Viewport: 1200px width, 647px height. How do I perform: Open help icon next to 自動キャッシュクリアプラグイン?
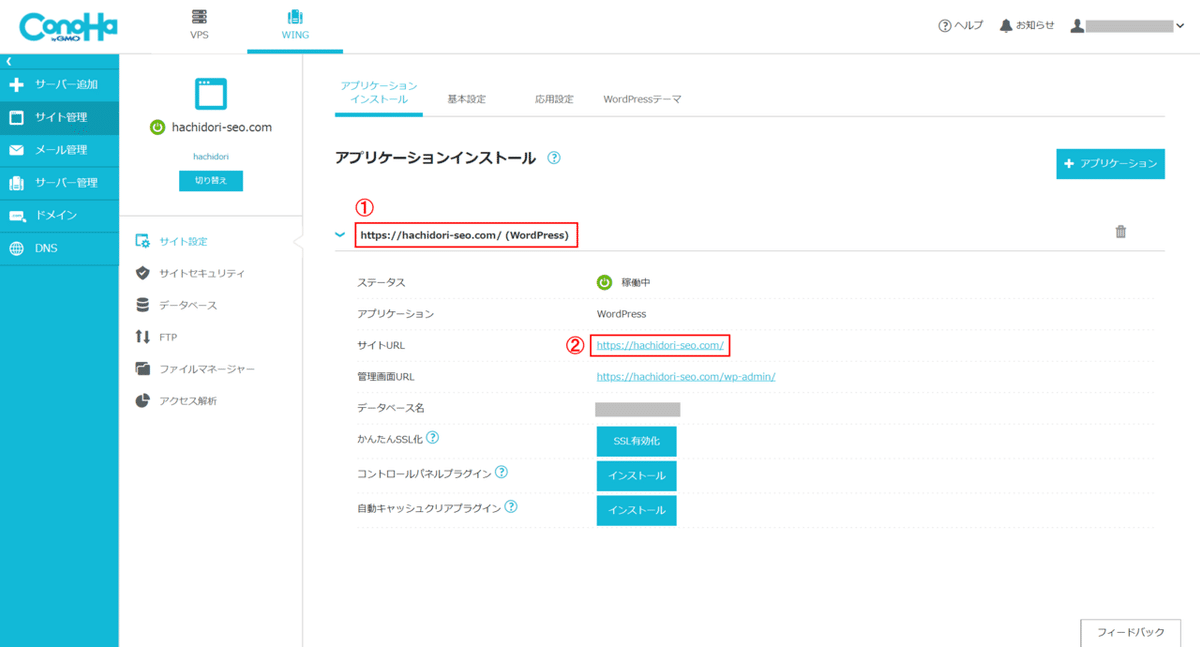[x=511, y=507]
